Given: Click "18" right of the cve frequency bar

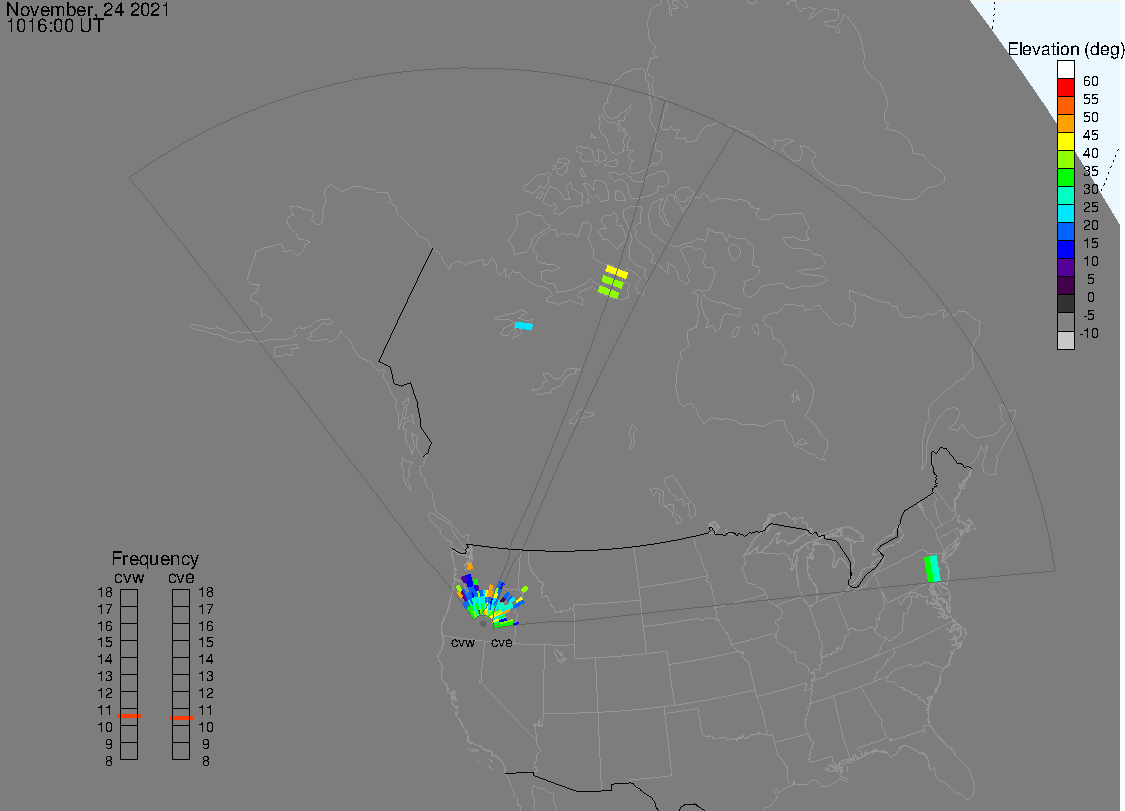Looking at the screenshot, I should pos(206,593).
